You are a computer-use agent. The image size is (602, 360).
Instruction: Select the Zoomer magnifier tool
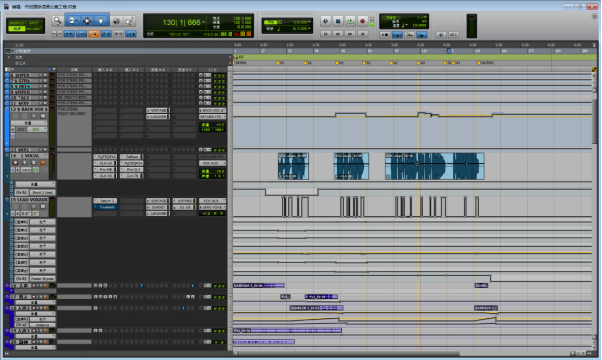57,20
